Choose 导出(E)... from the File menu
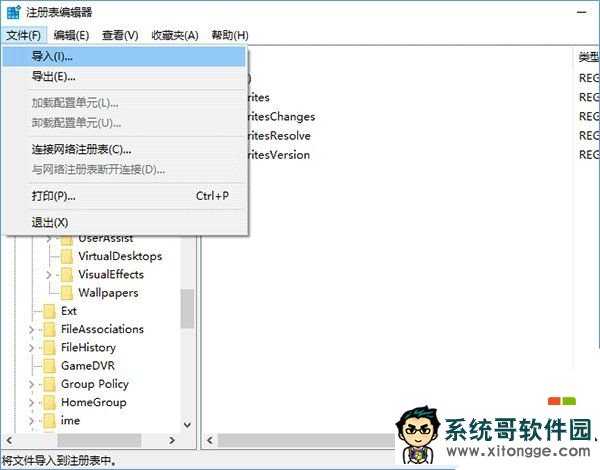The width and height of the screenshot is (600, 470). pyautogui.click(x=124, y=77)
